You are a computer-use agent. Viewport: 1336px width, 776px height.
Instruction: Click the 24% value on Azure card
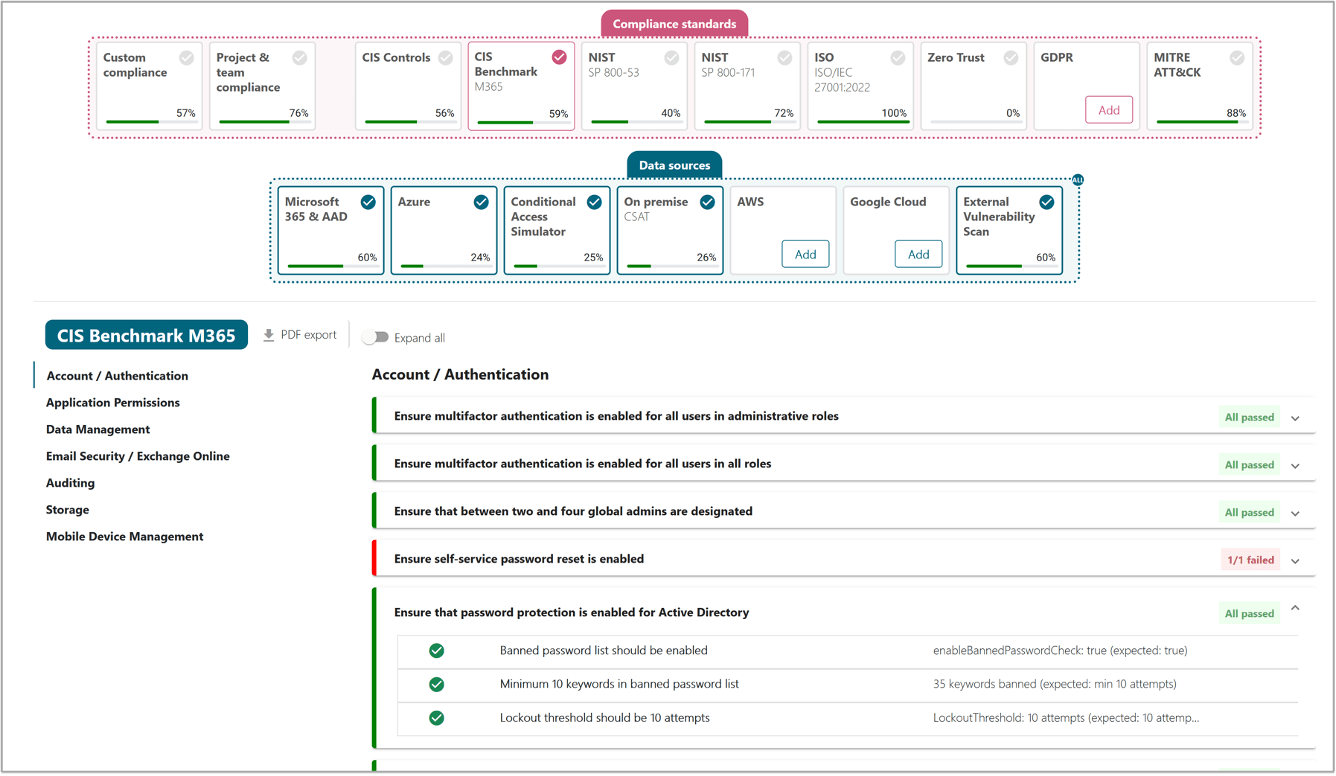481,257
